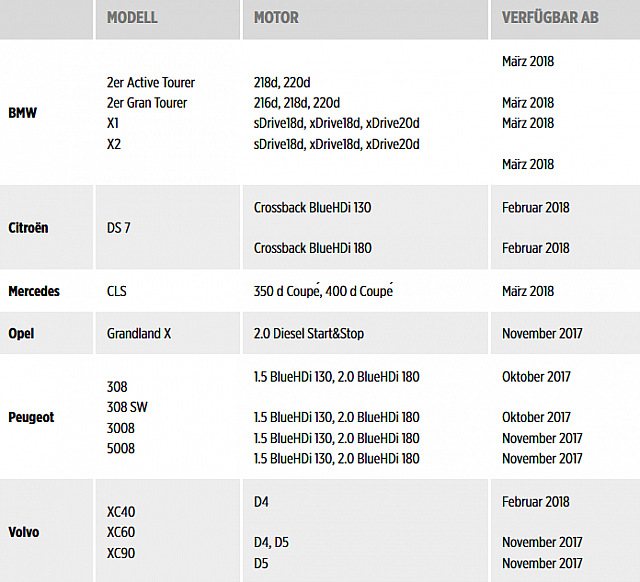The width and height of the screenshot is (640, 582).
Task: Select the Opel brand cell
Action: pyautogui.click(x=21, y=333)
